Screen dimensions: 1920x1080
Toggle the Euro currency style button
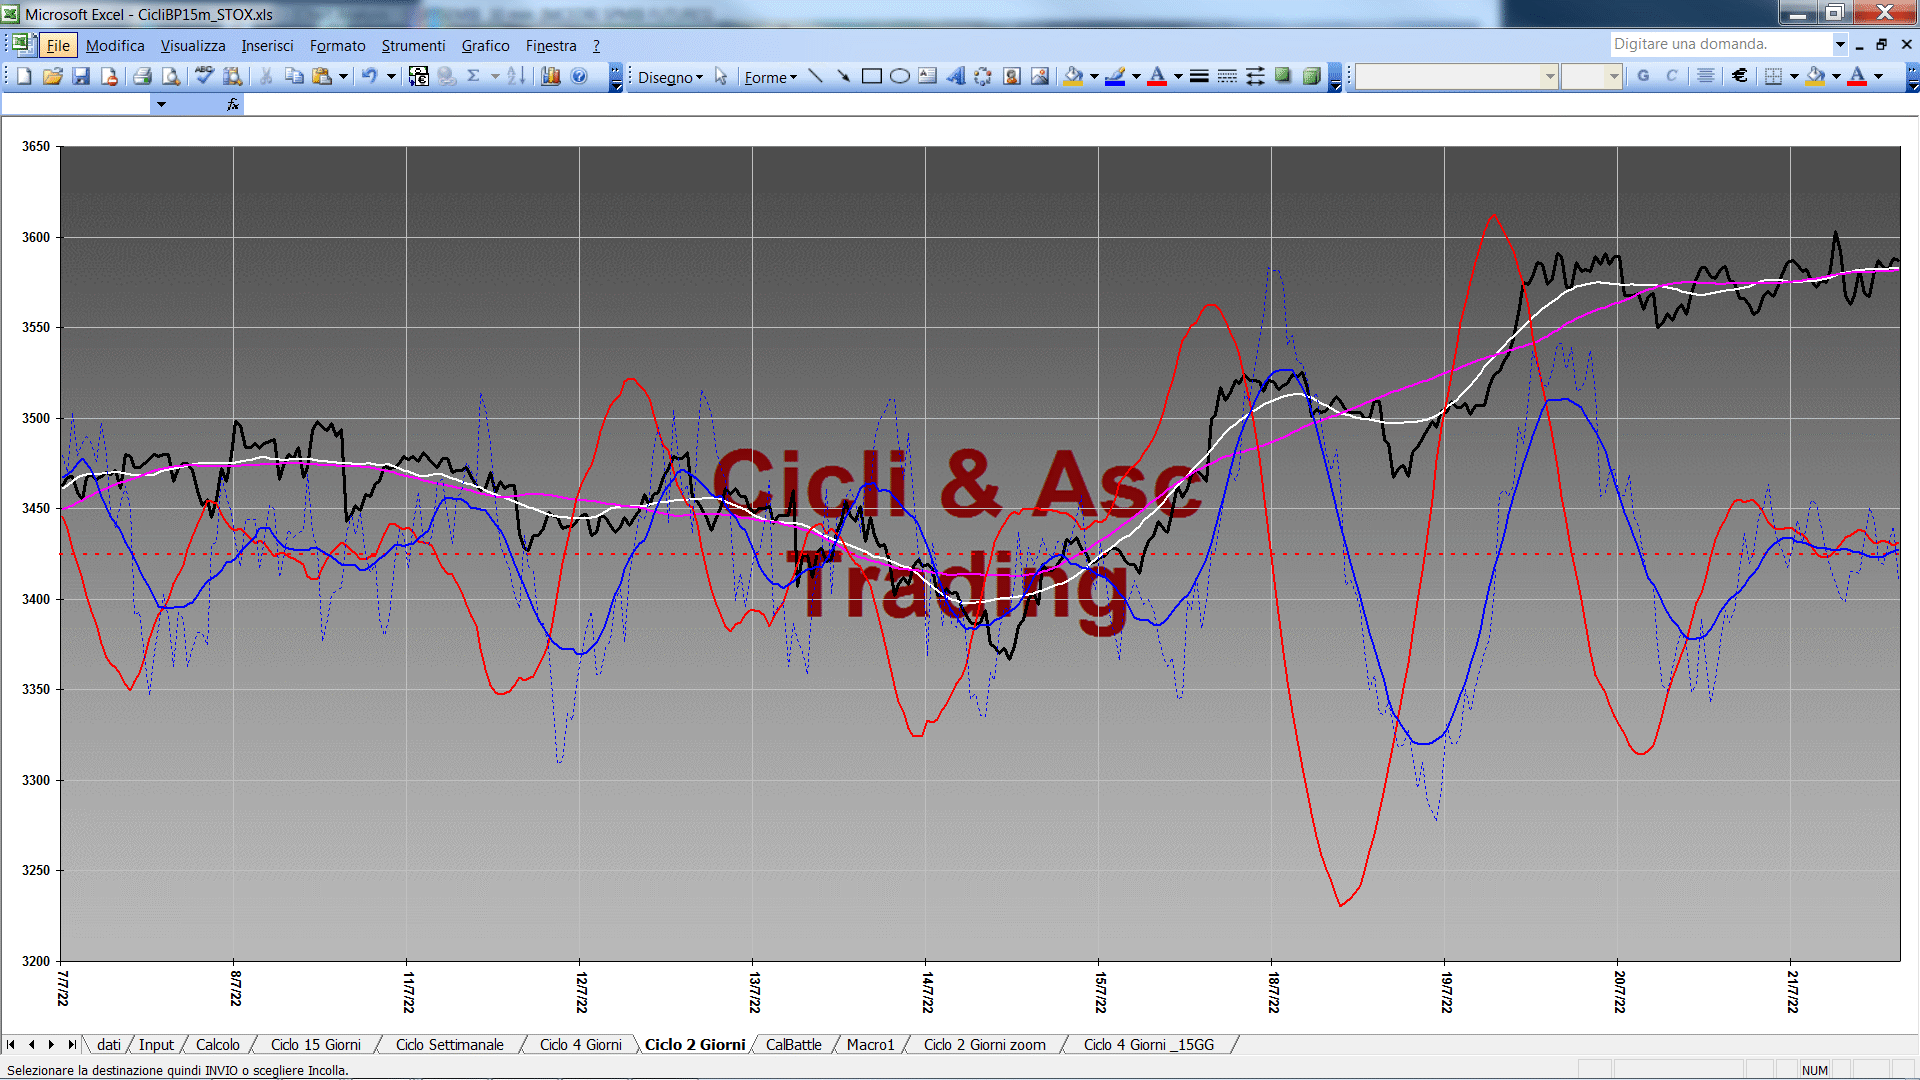[1740, 76]
